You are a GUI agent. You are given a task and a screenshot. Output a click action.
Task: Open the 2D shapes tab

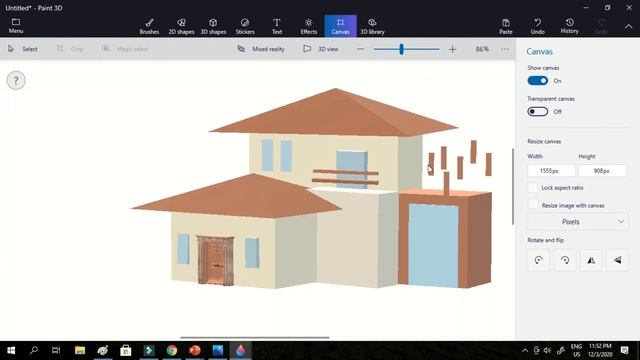pos(181,26)
